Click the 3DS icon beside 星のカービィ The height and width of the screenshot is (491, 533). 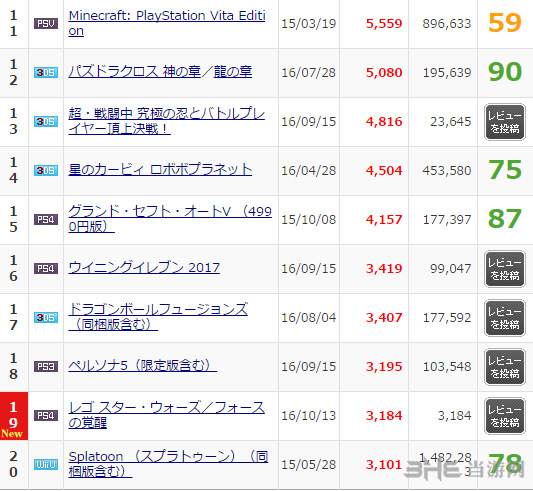[46, 170]
